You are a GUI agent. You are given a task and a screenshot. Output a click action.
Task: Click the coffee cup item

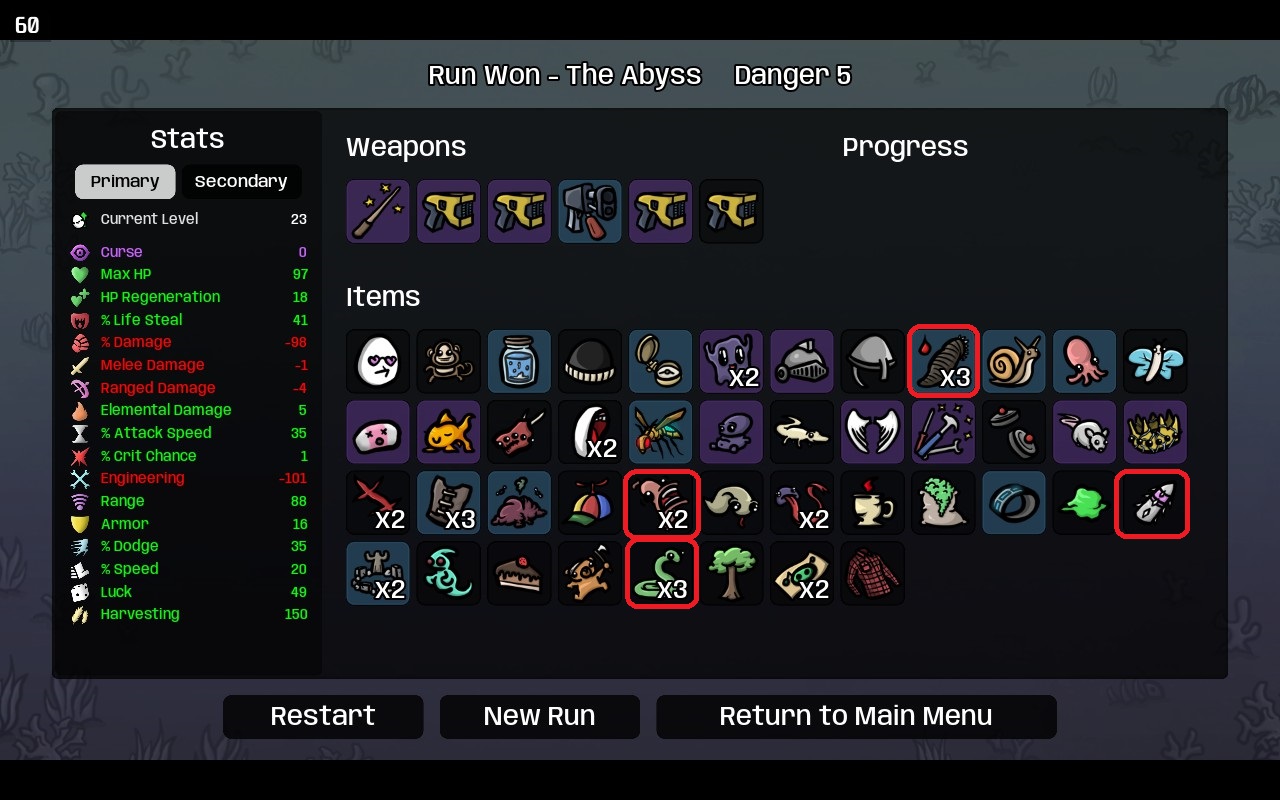[872, 502]
